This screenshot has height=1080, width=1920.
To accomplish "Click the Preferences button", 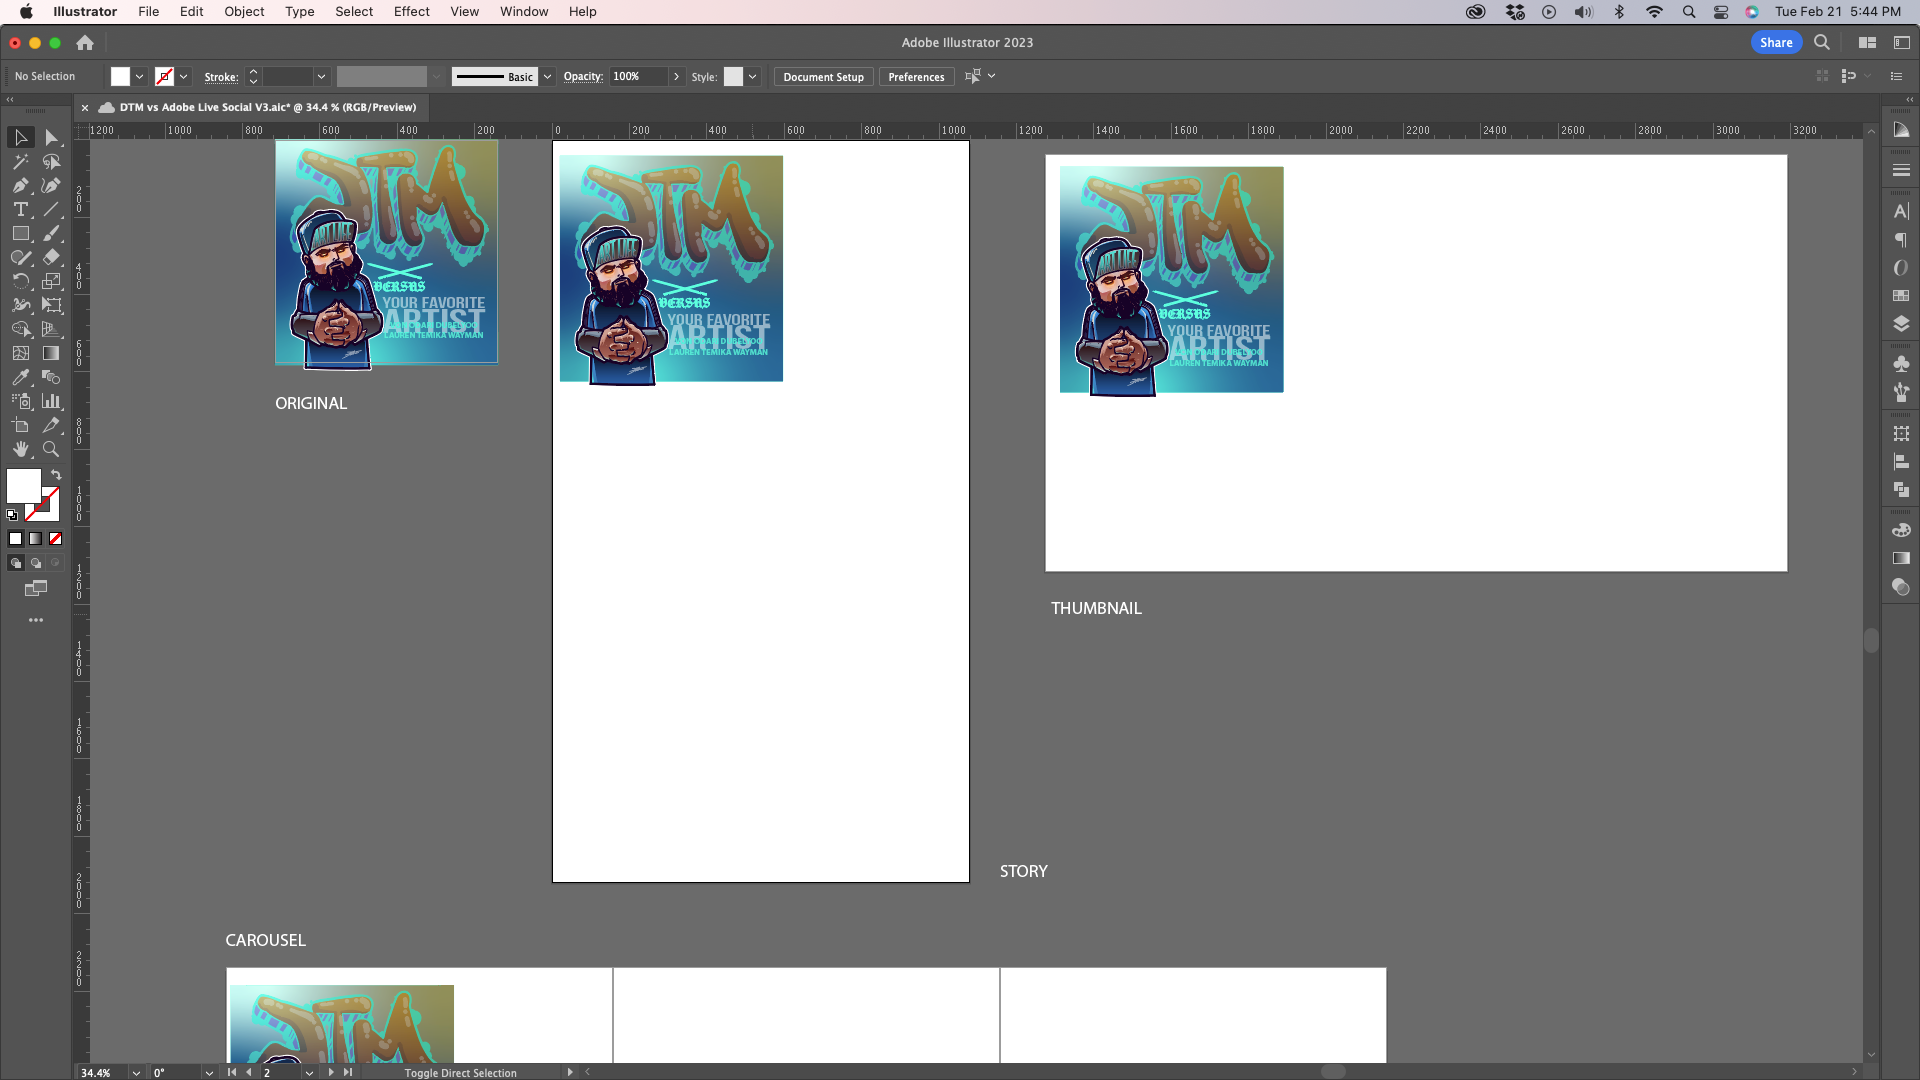I will tap(916, 77).
